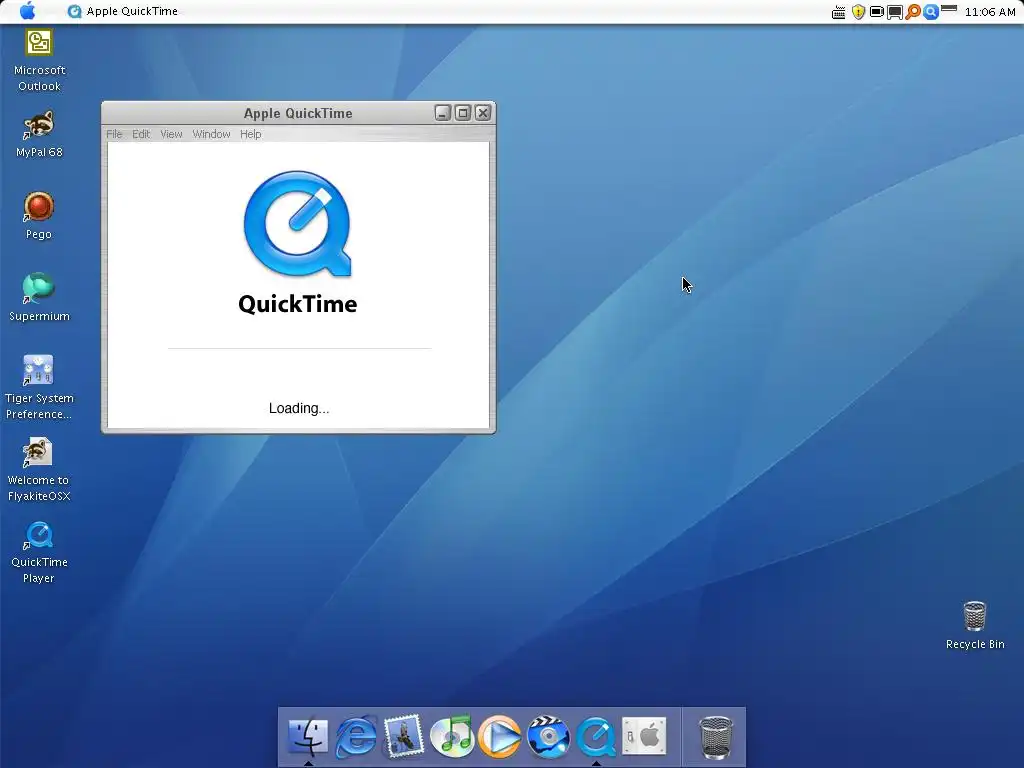The height and width of the screenshot is (768, 1024).
Task: Close the Apple QuickTime window
Action: tap(483, 113)
